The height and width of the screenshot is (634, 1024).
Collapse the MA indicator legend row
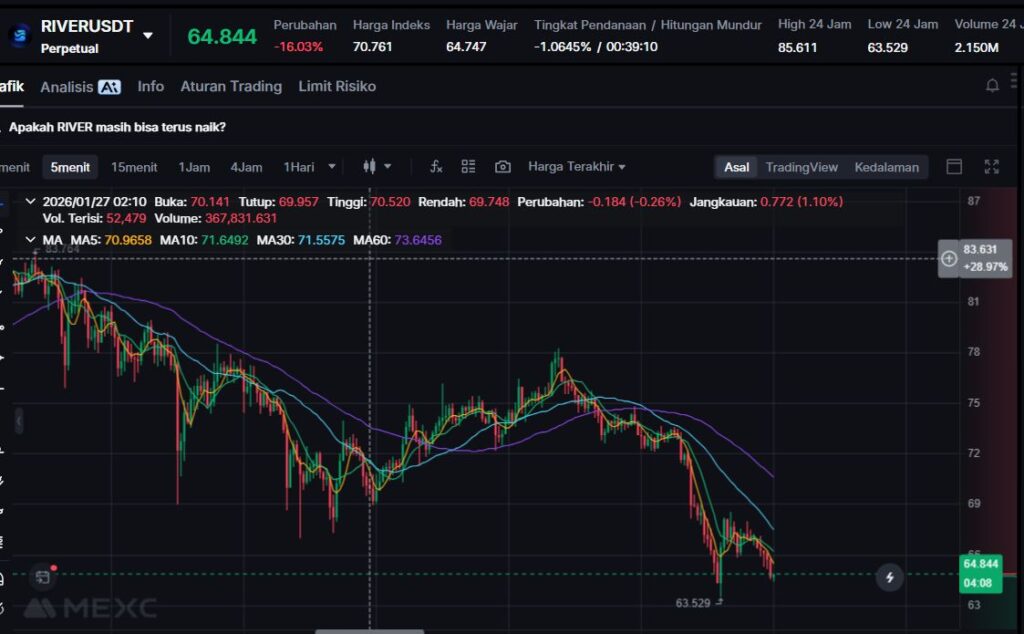tap(28, 240)
